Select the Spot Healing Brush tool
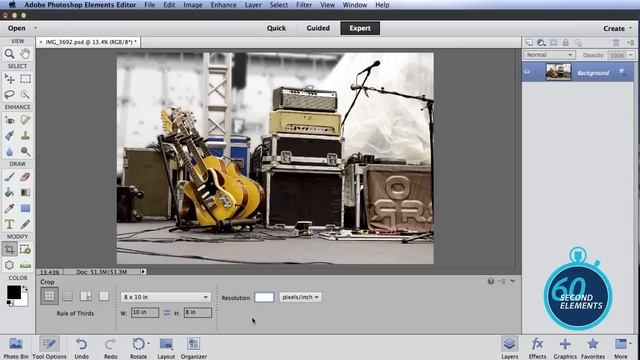The width and height of the screenshot is (640, 360). pyautogui.click(x=25, y=120)
